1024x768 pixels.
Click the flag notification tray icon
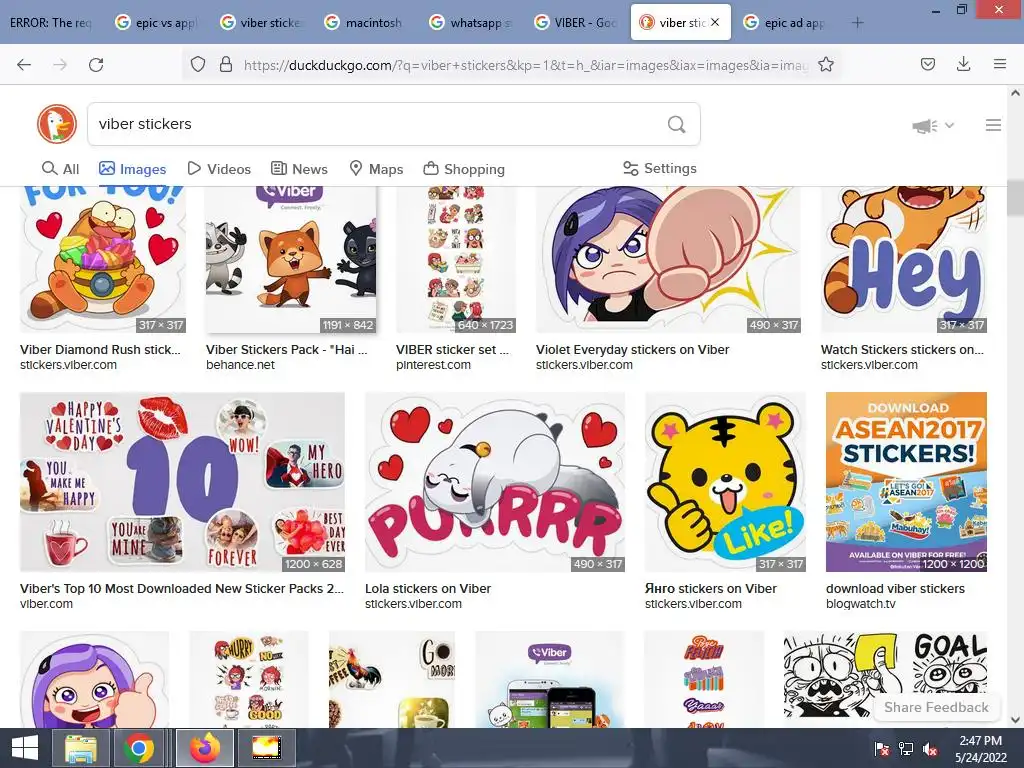tap(881, 749)
